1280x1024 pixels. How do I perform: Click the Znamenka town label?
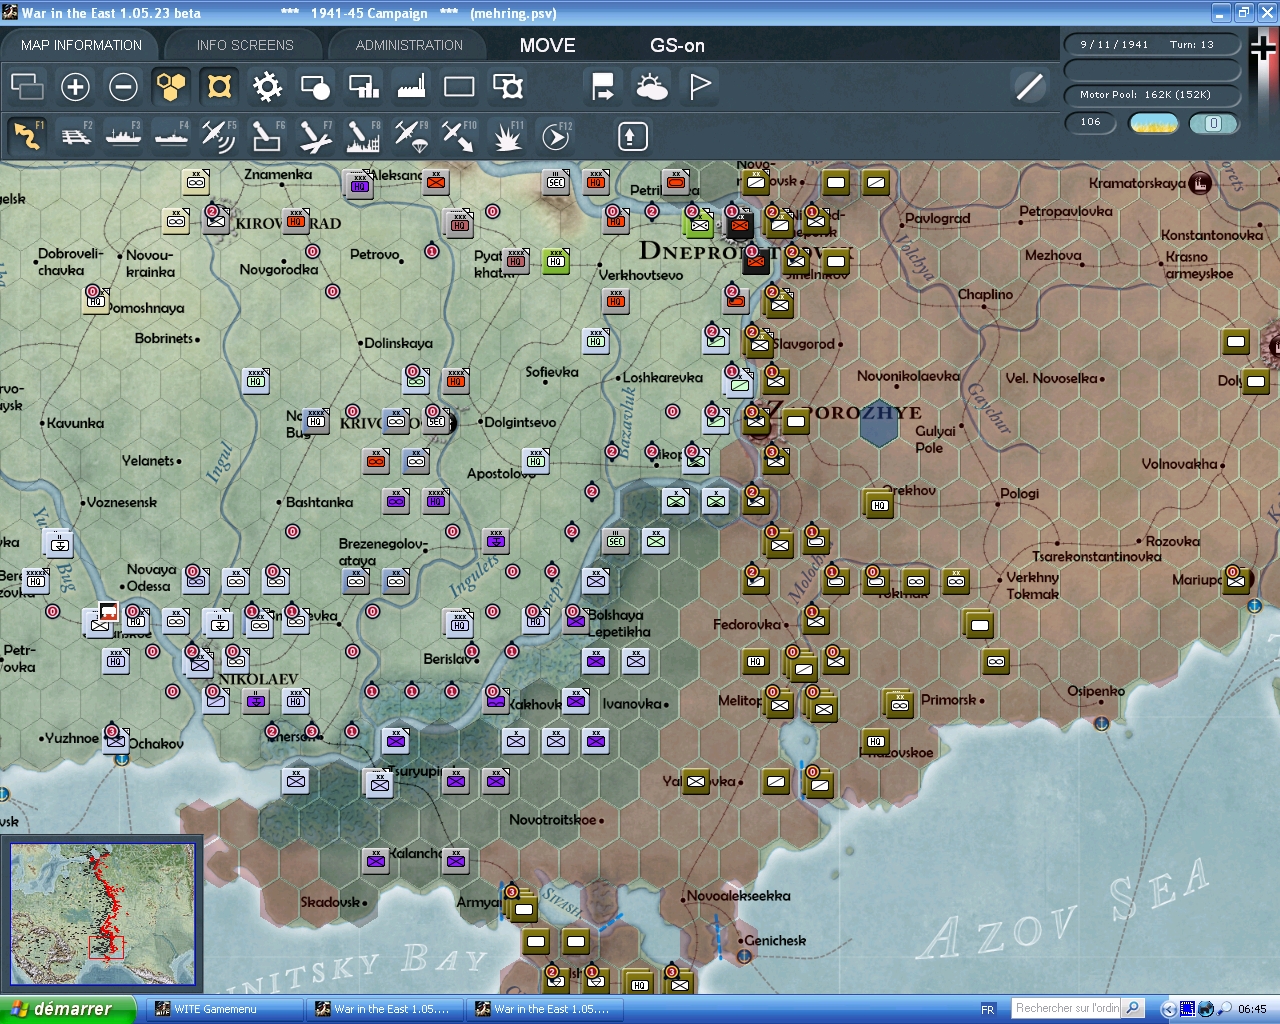tap(278, 174)
